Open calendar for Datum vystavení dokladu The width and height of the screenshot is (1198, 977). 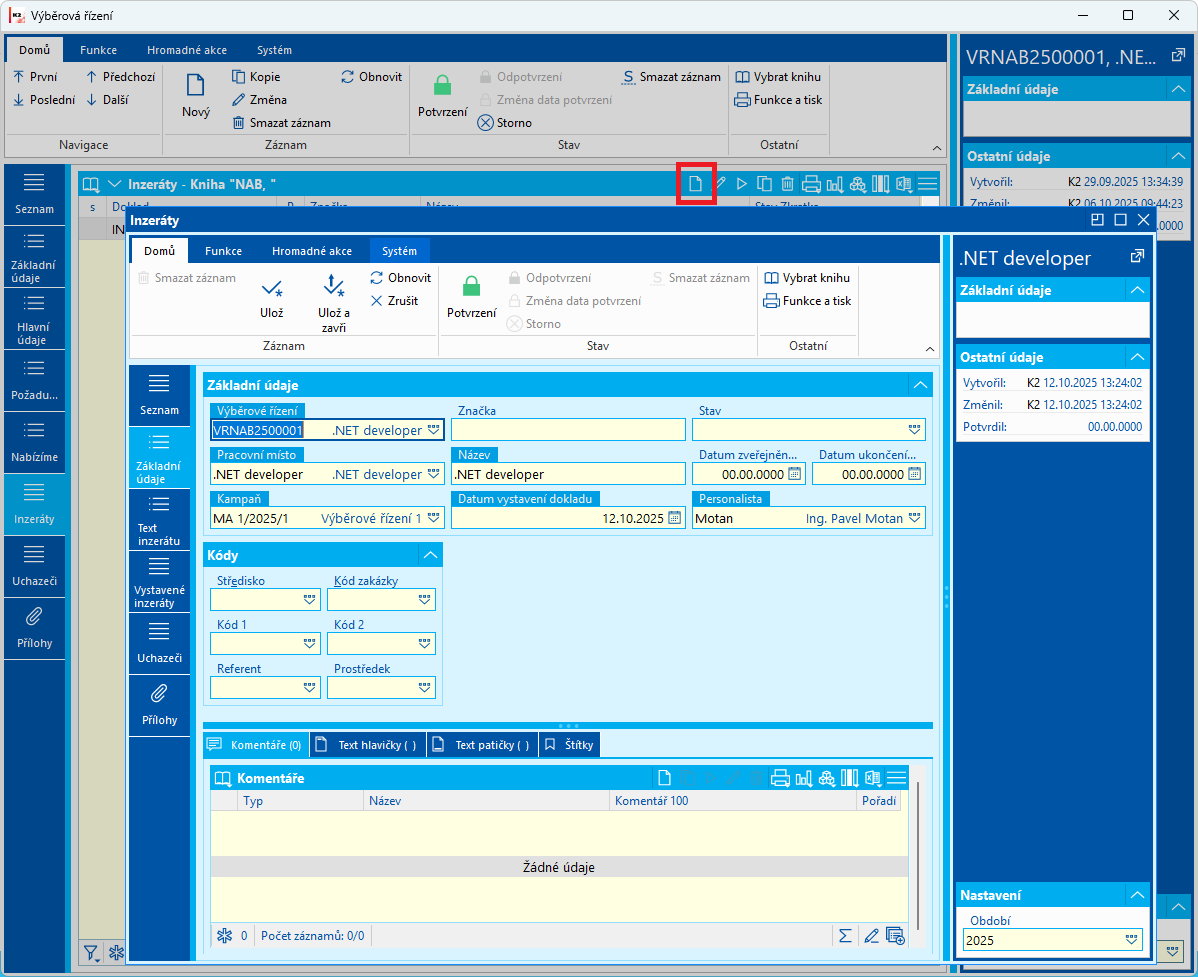pyautogui.click(x=675, y=518)
